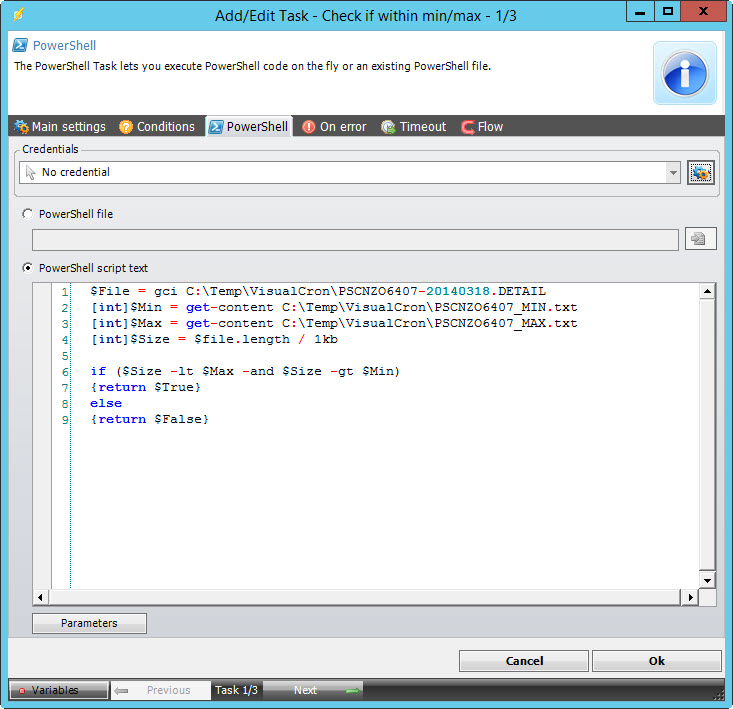Click the pencil icon in title bar
Image resolution: width=733 pixels, height=709 pixels.
(17, 14)
